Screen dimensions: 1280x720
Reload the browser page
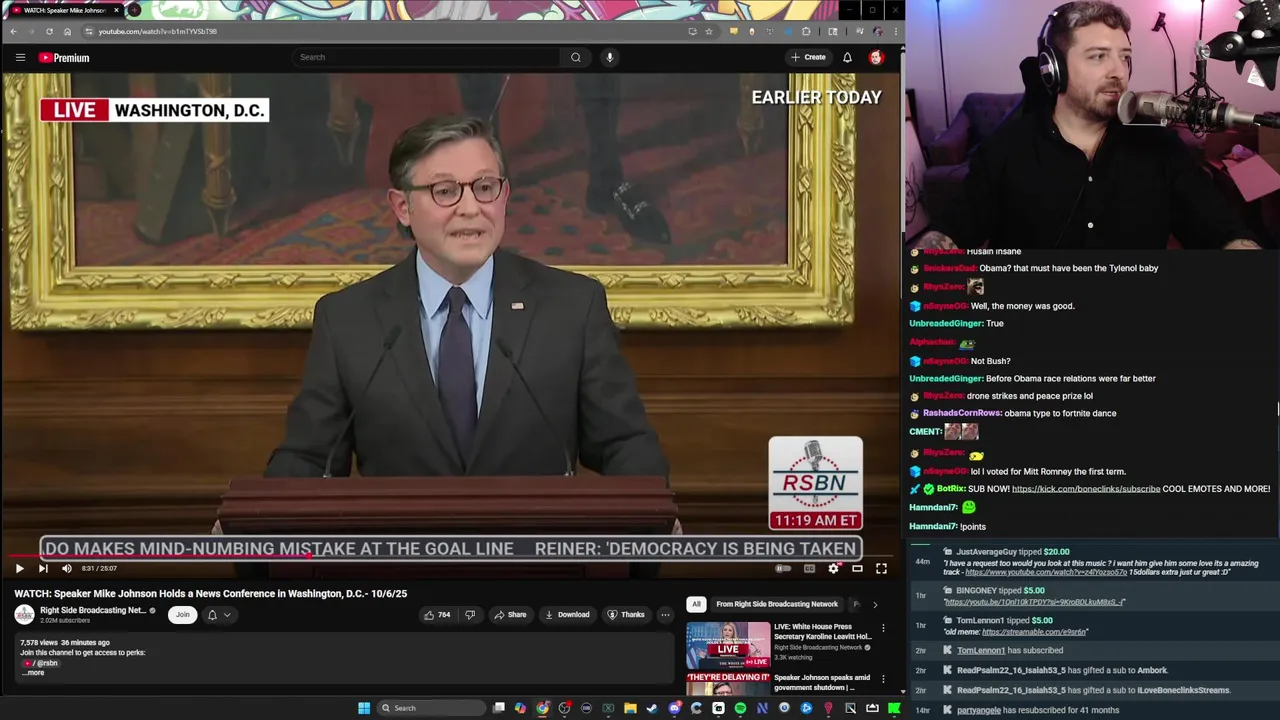tap(49, 31)
